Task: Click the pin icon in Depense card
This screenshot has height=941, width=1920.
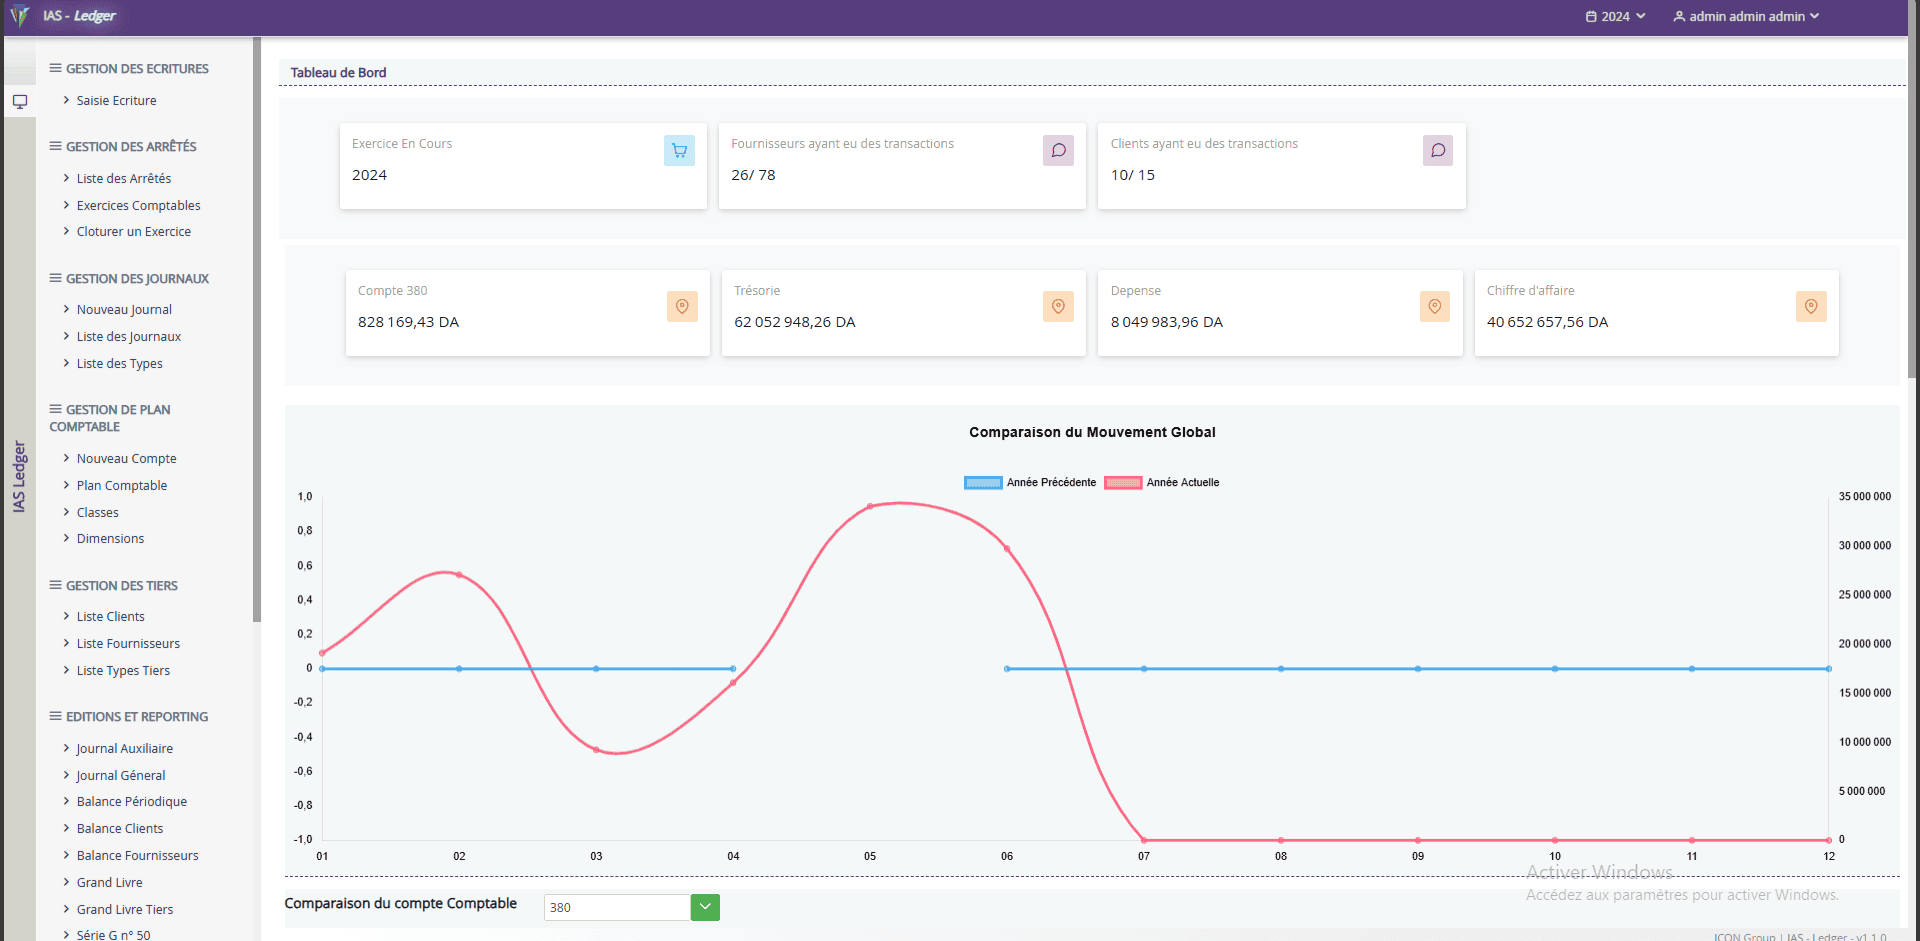Action: (x=1434, y=307)
